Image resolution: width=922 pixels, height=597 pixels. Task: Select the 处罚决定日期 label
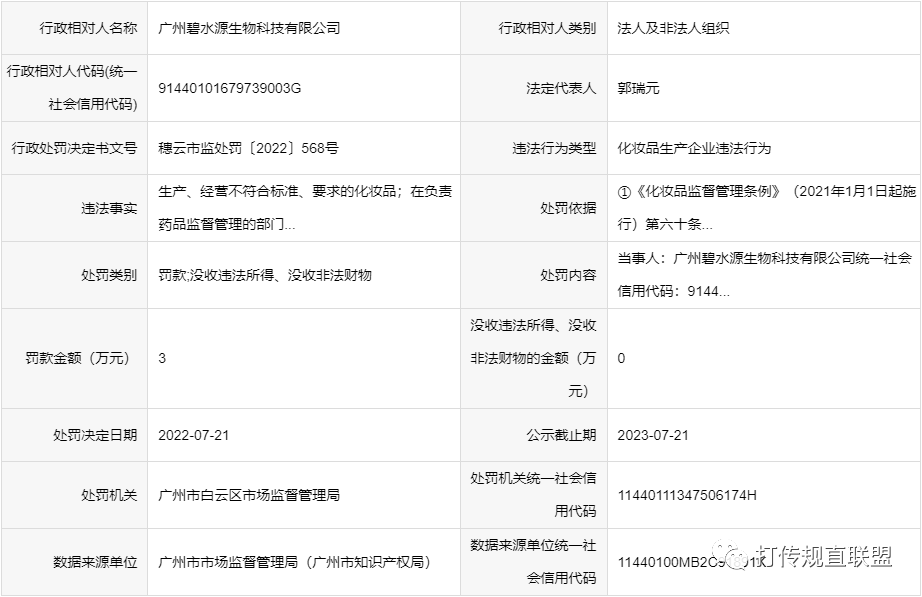tap(95, 435)
